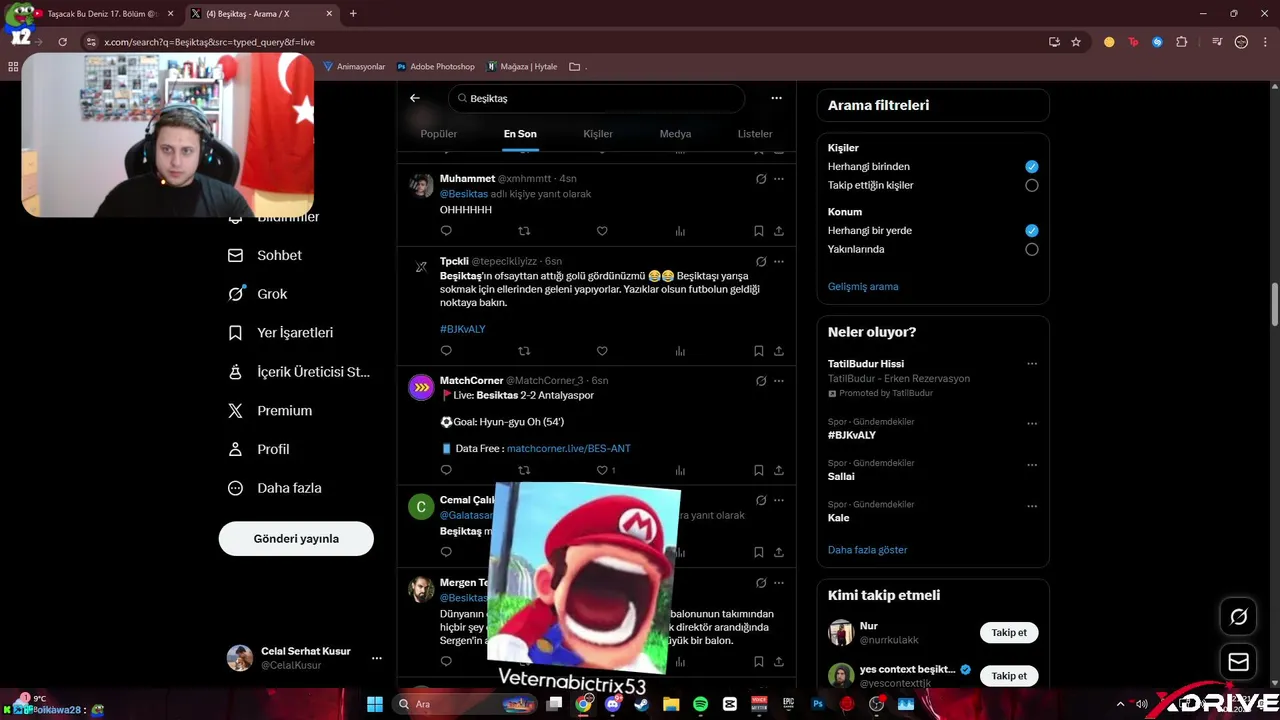
Task: Open the 'Gelişmiş arama' link
Action: coord(863,286)
